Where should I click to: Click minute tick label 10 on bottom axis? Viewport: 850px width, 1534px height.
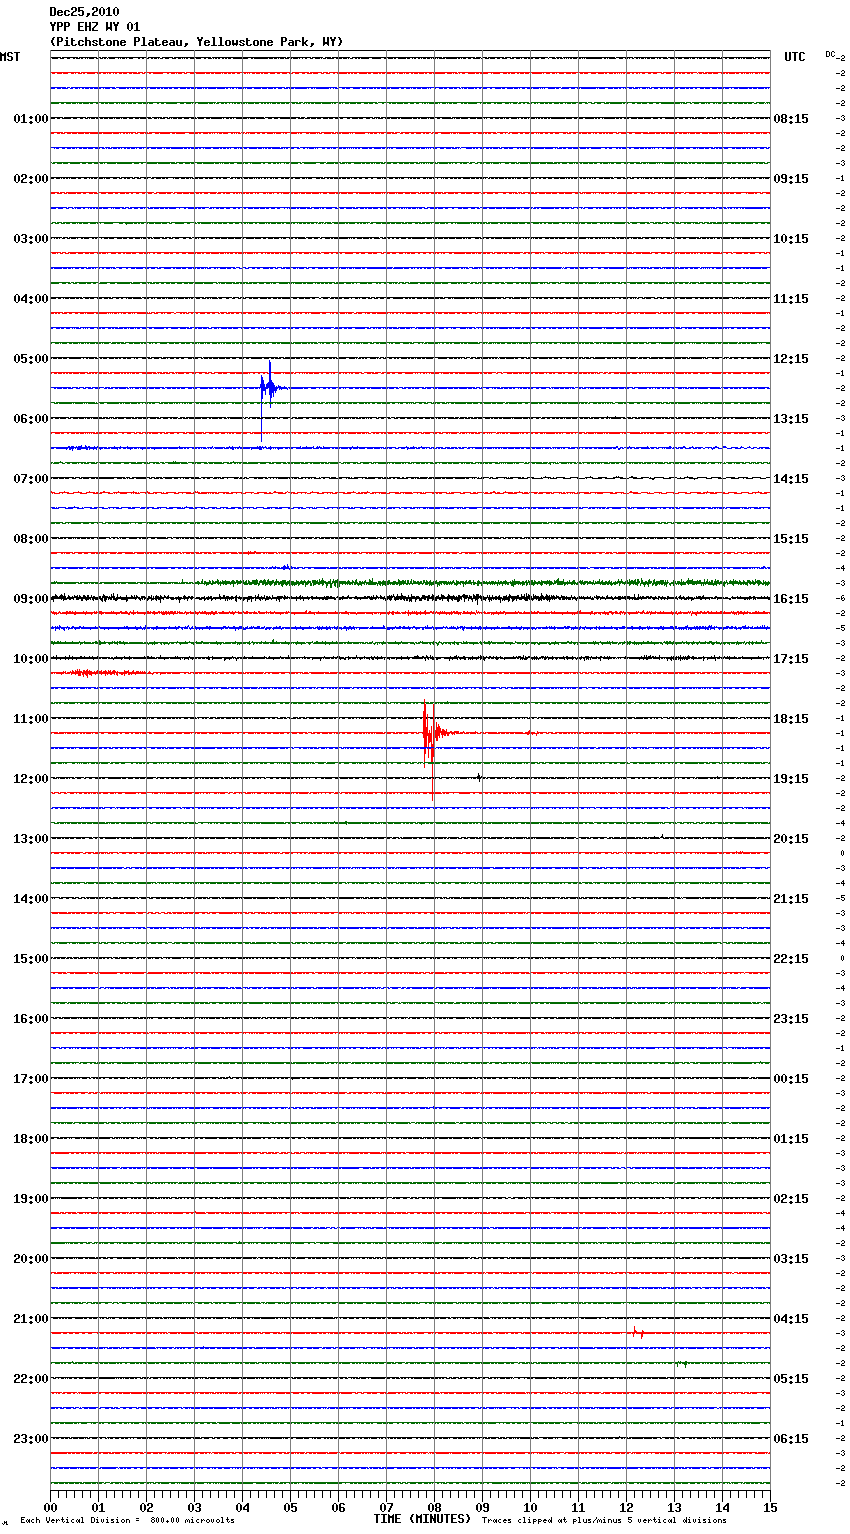coord(530,1507)
